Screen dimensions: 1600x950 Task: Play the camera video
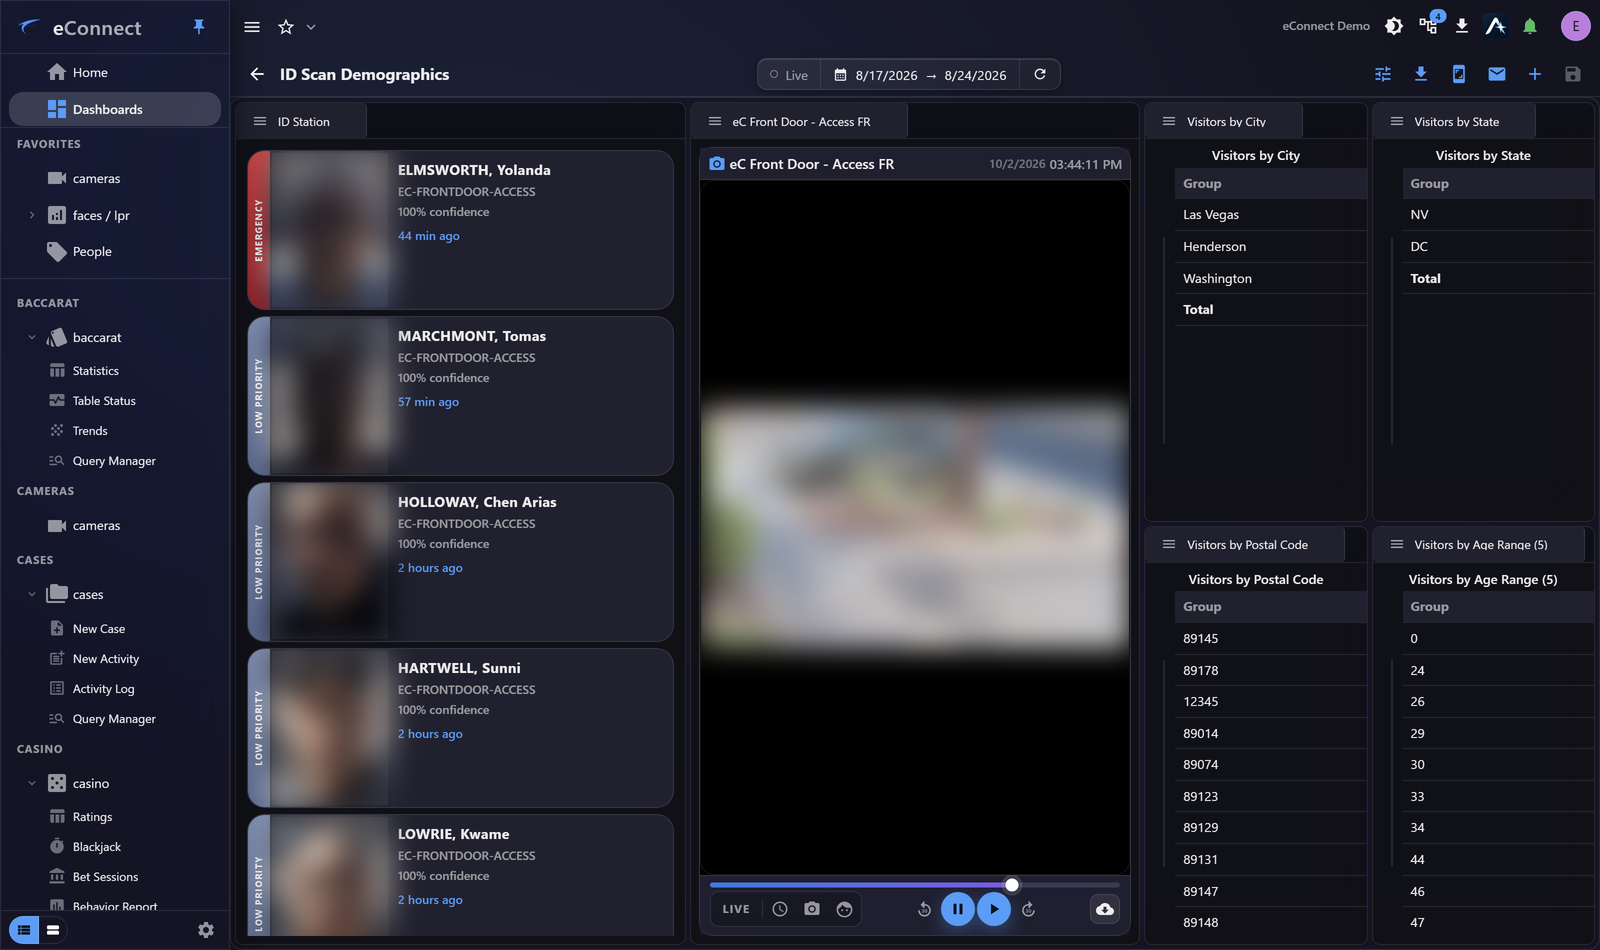tap(994, 909)
